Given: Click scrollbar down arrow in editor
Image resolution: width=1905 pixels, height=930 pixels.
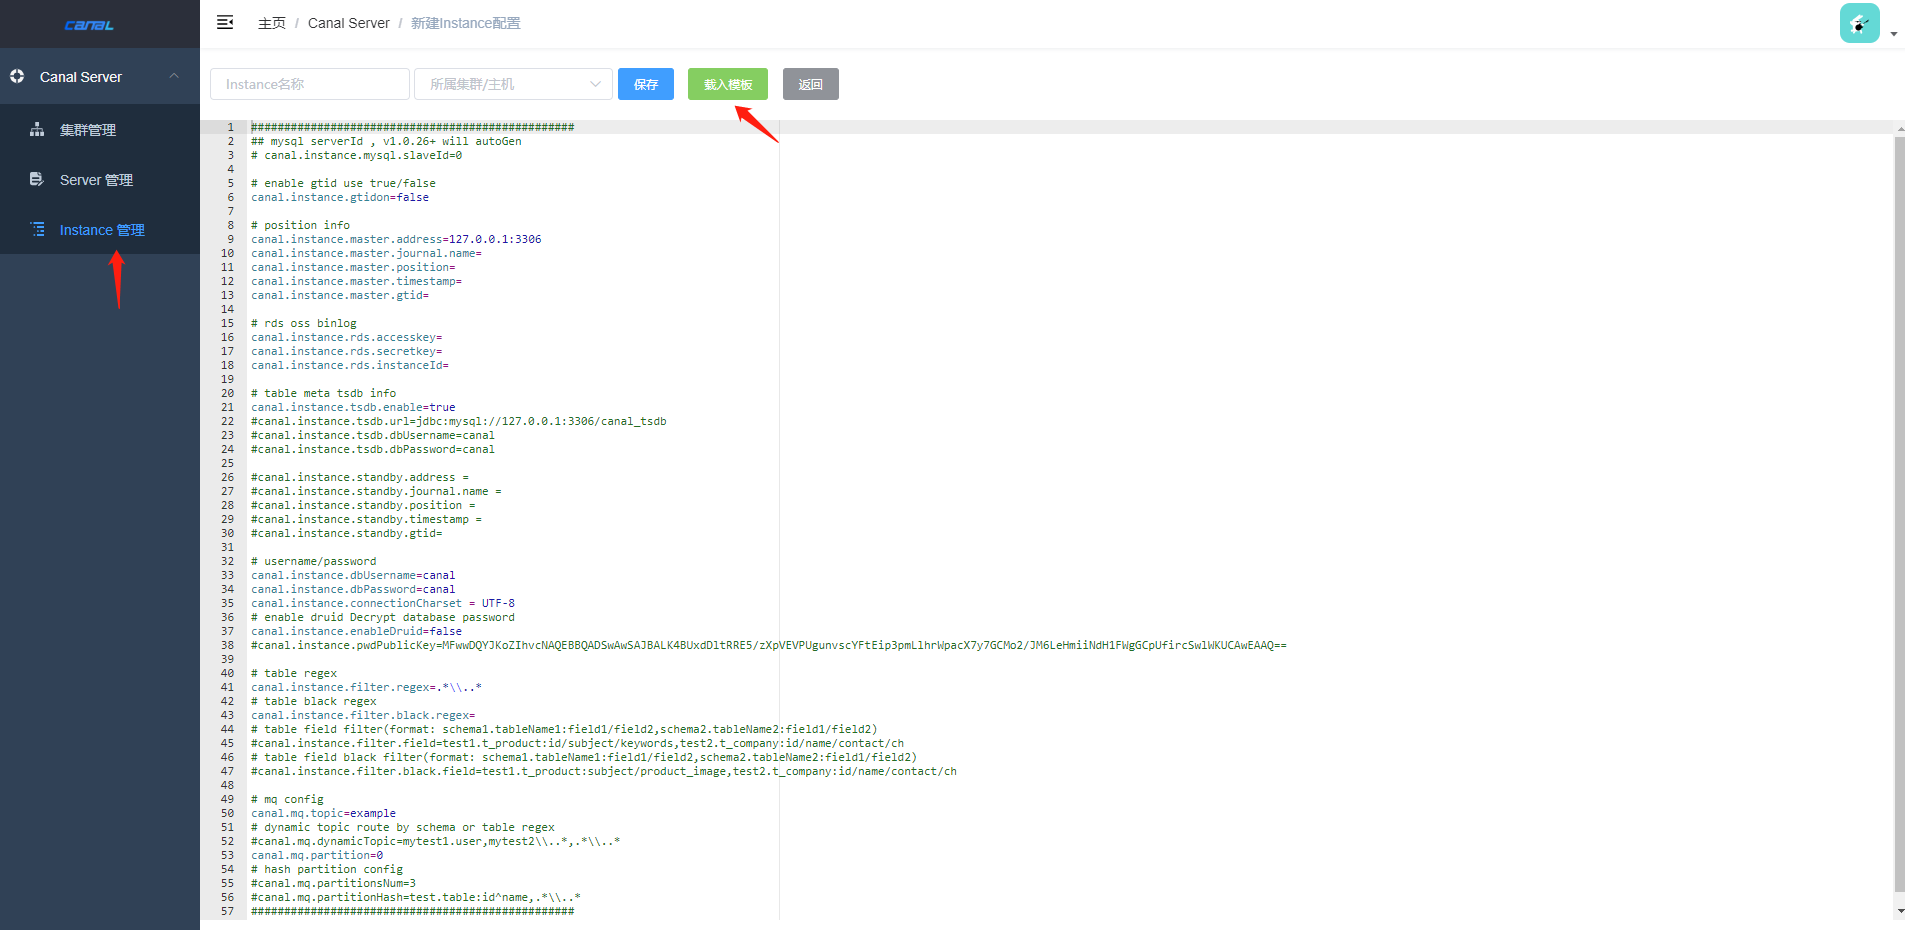Looking at the screenshot, I should [x=1900, y=912].
